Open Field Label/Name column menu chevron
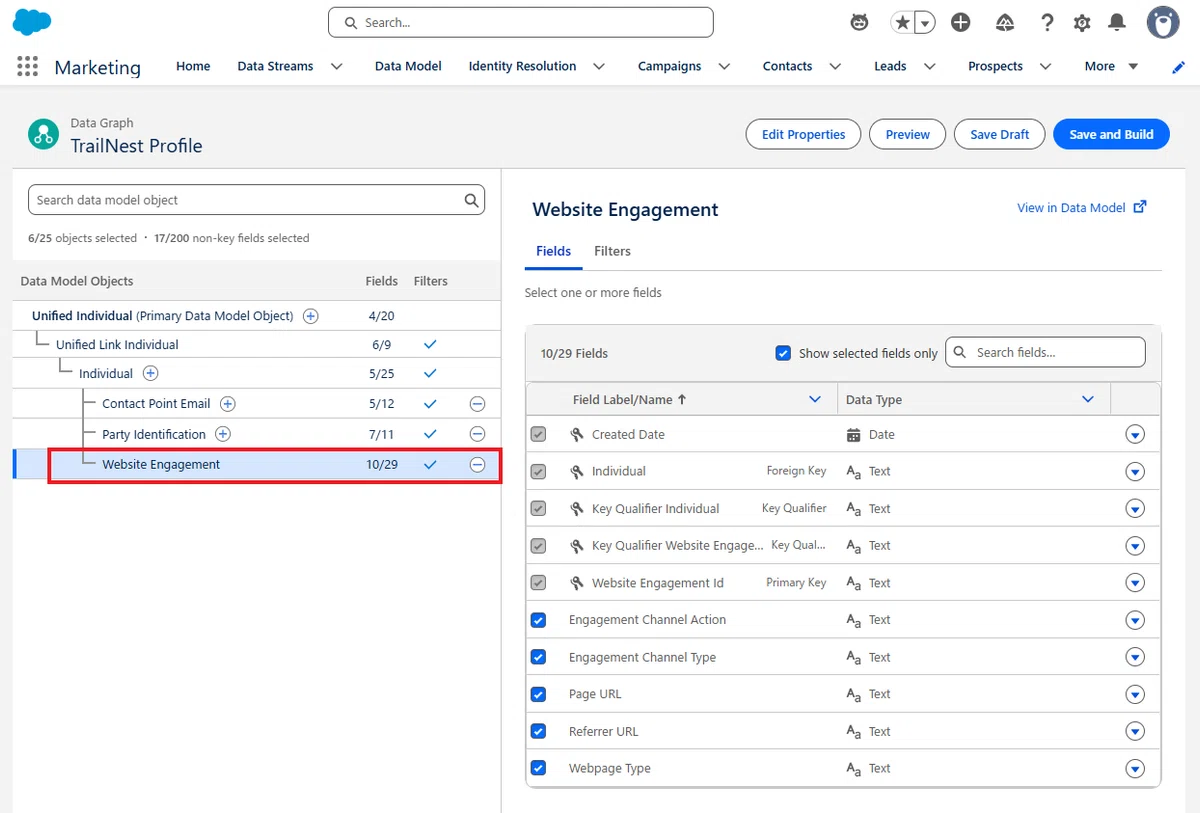This screenshot has height=813, width=1200. tap(814, 399)
